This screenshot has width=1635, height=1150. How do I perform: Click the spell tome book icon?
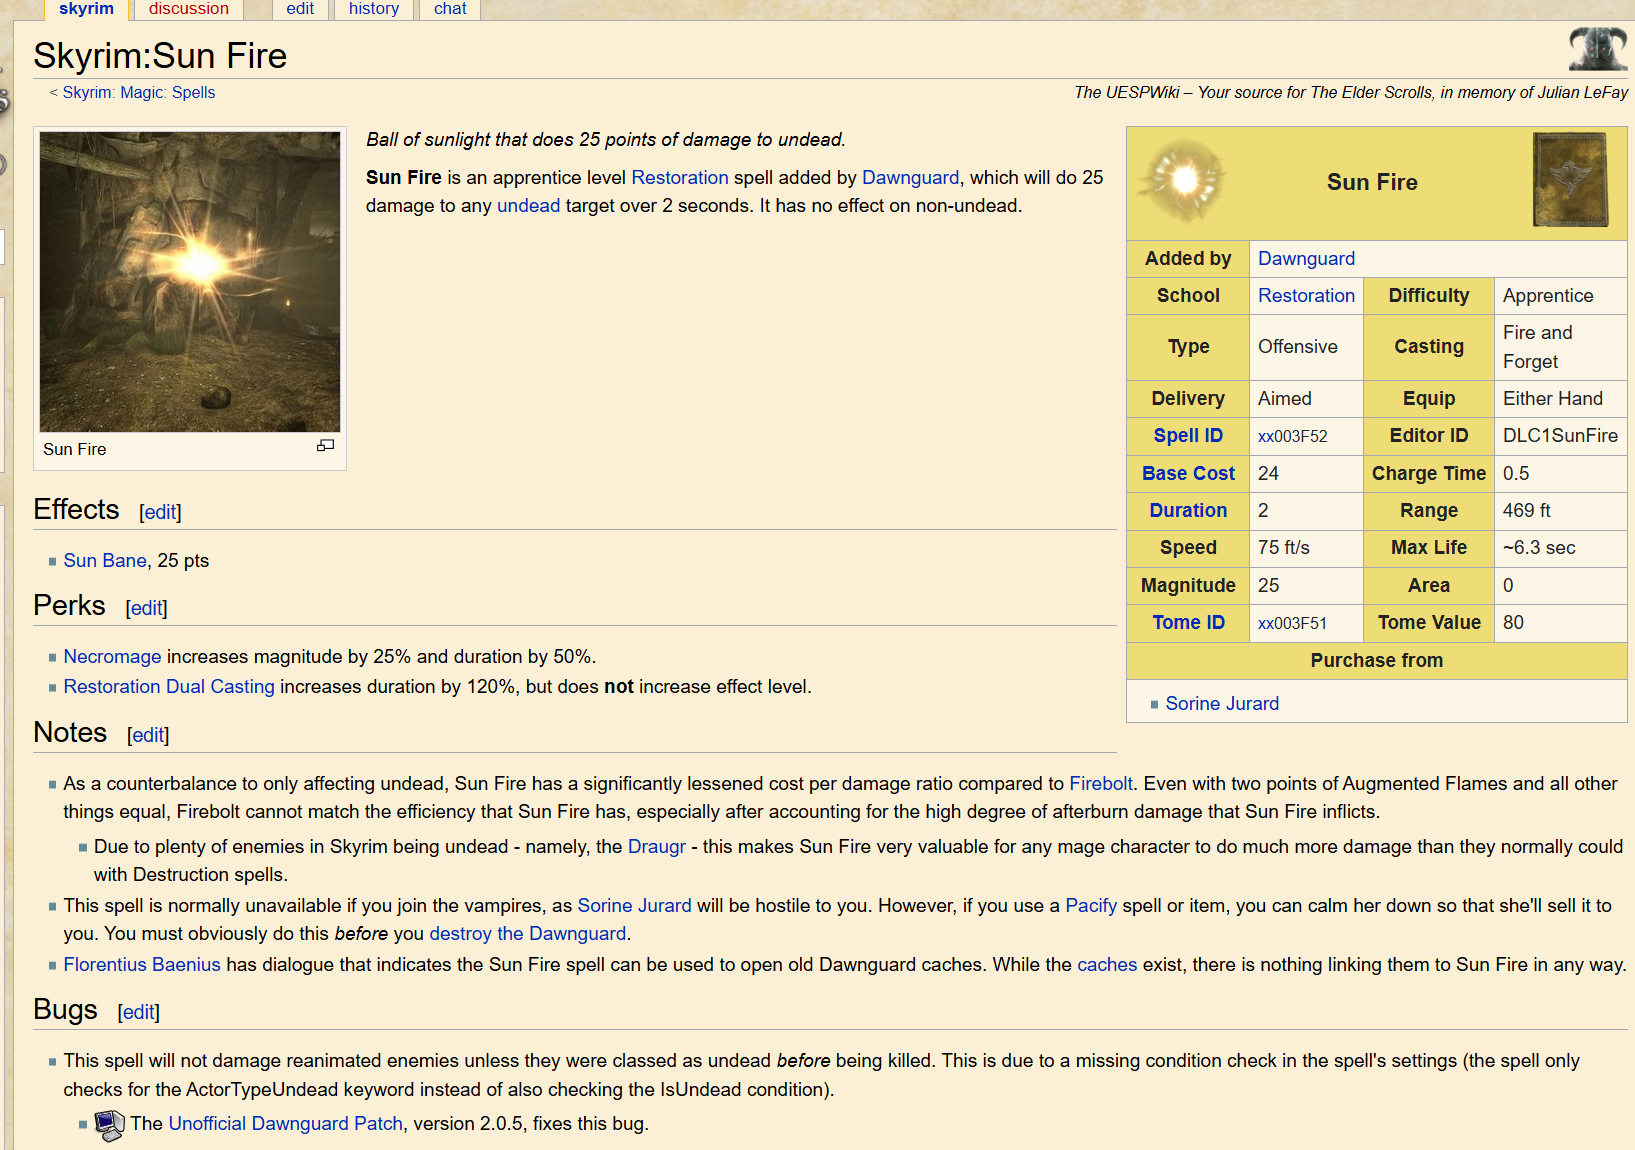[1570, 180]
